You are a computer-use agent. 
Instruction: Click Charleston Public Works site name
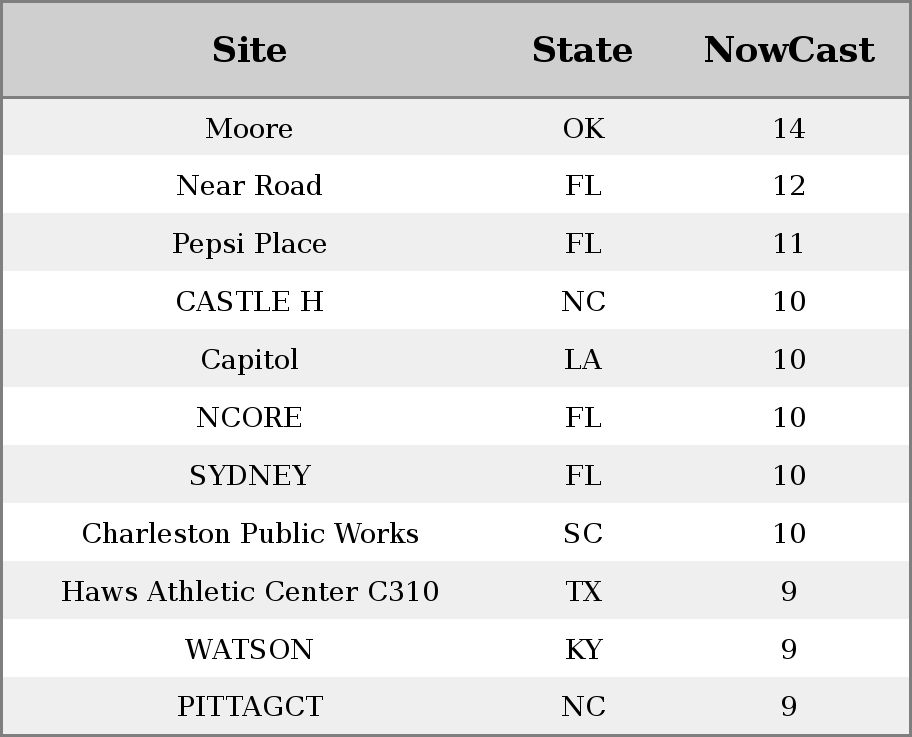250,533
